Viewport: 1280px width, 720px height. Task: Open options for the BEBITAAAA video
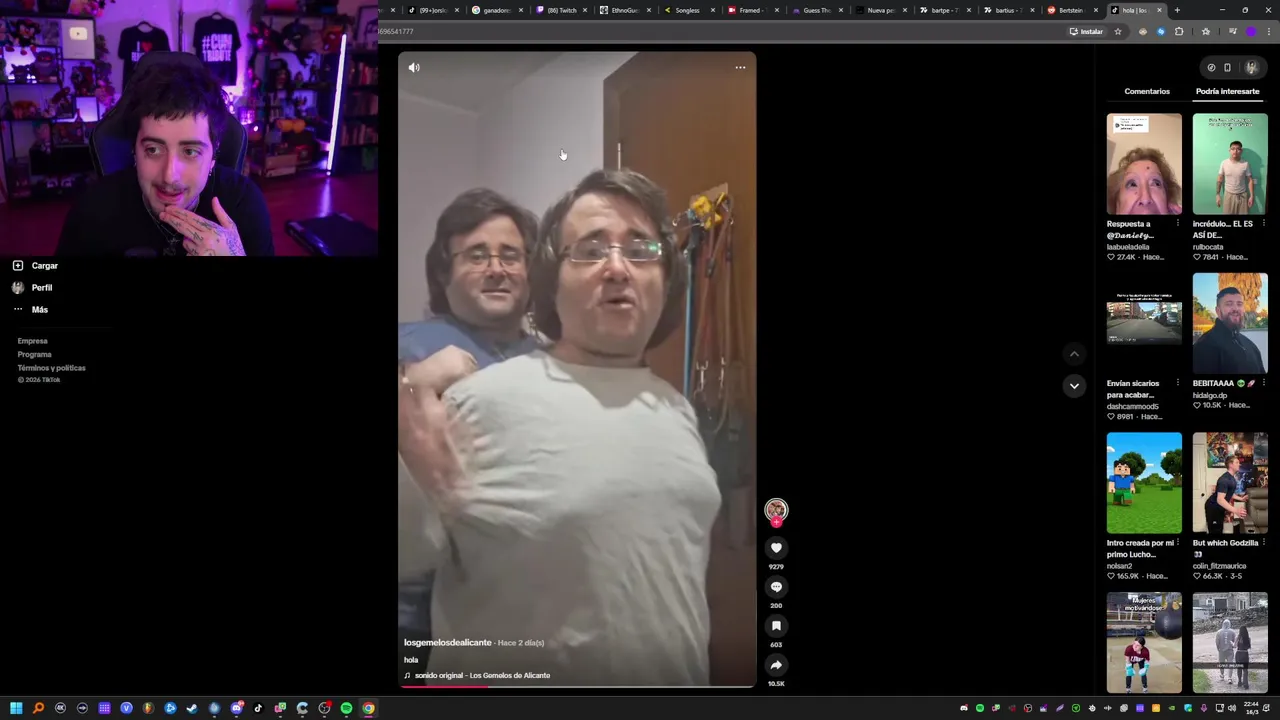pyautogui.click(x=1263, y=384)
